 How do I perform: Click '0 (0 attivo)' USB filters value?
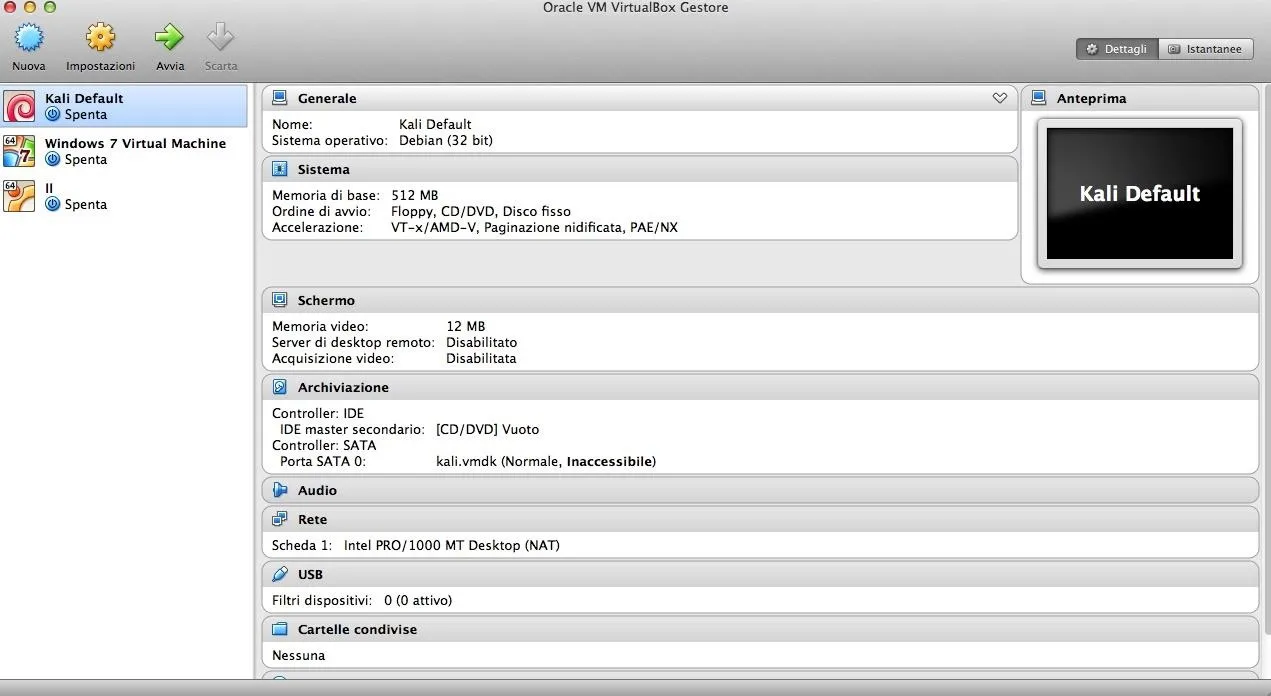(x=418, y=600)
